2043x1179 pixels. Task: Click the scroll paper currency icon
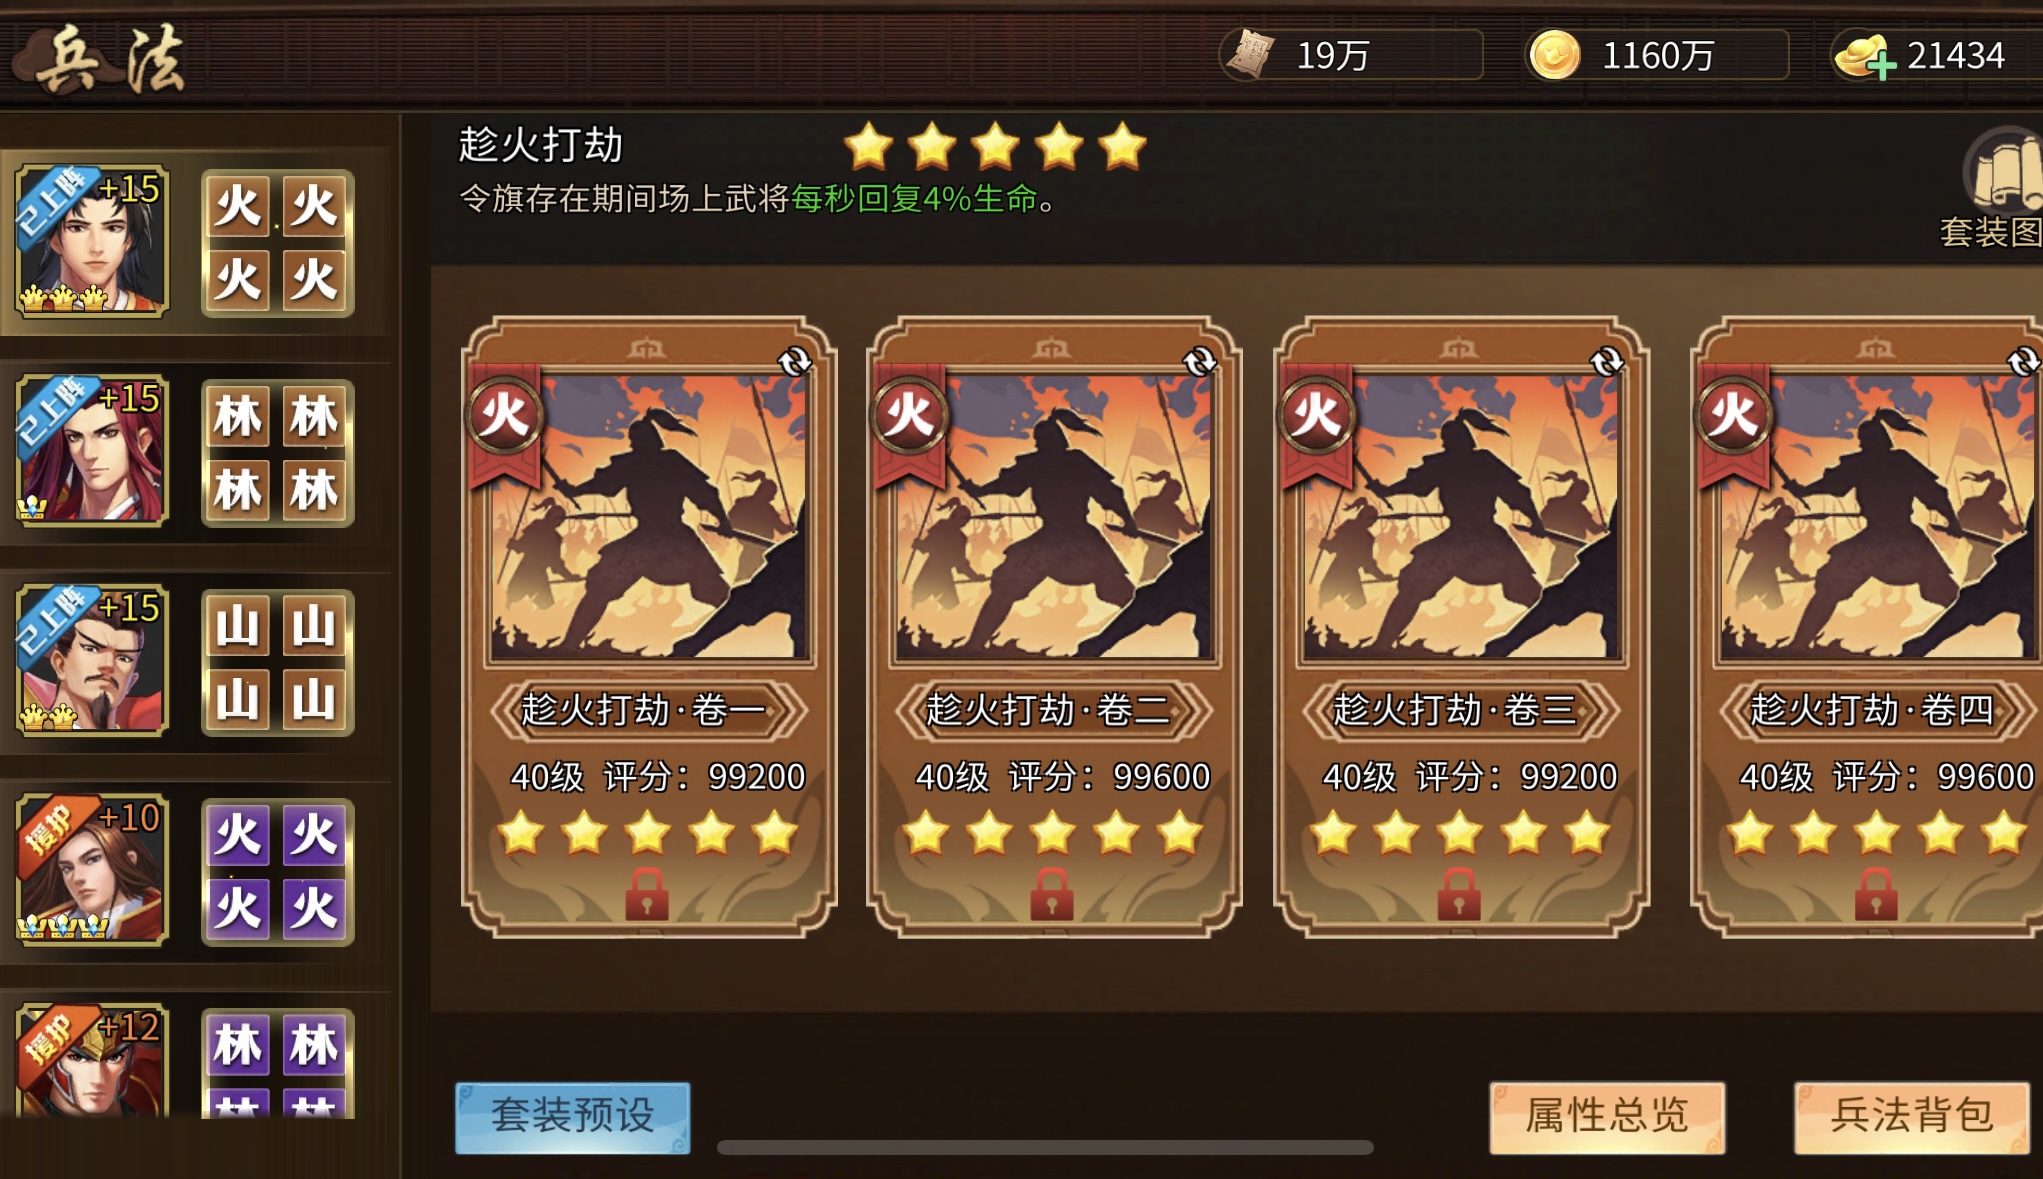click(1250, 54)
